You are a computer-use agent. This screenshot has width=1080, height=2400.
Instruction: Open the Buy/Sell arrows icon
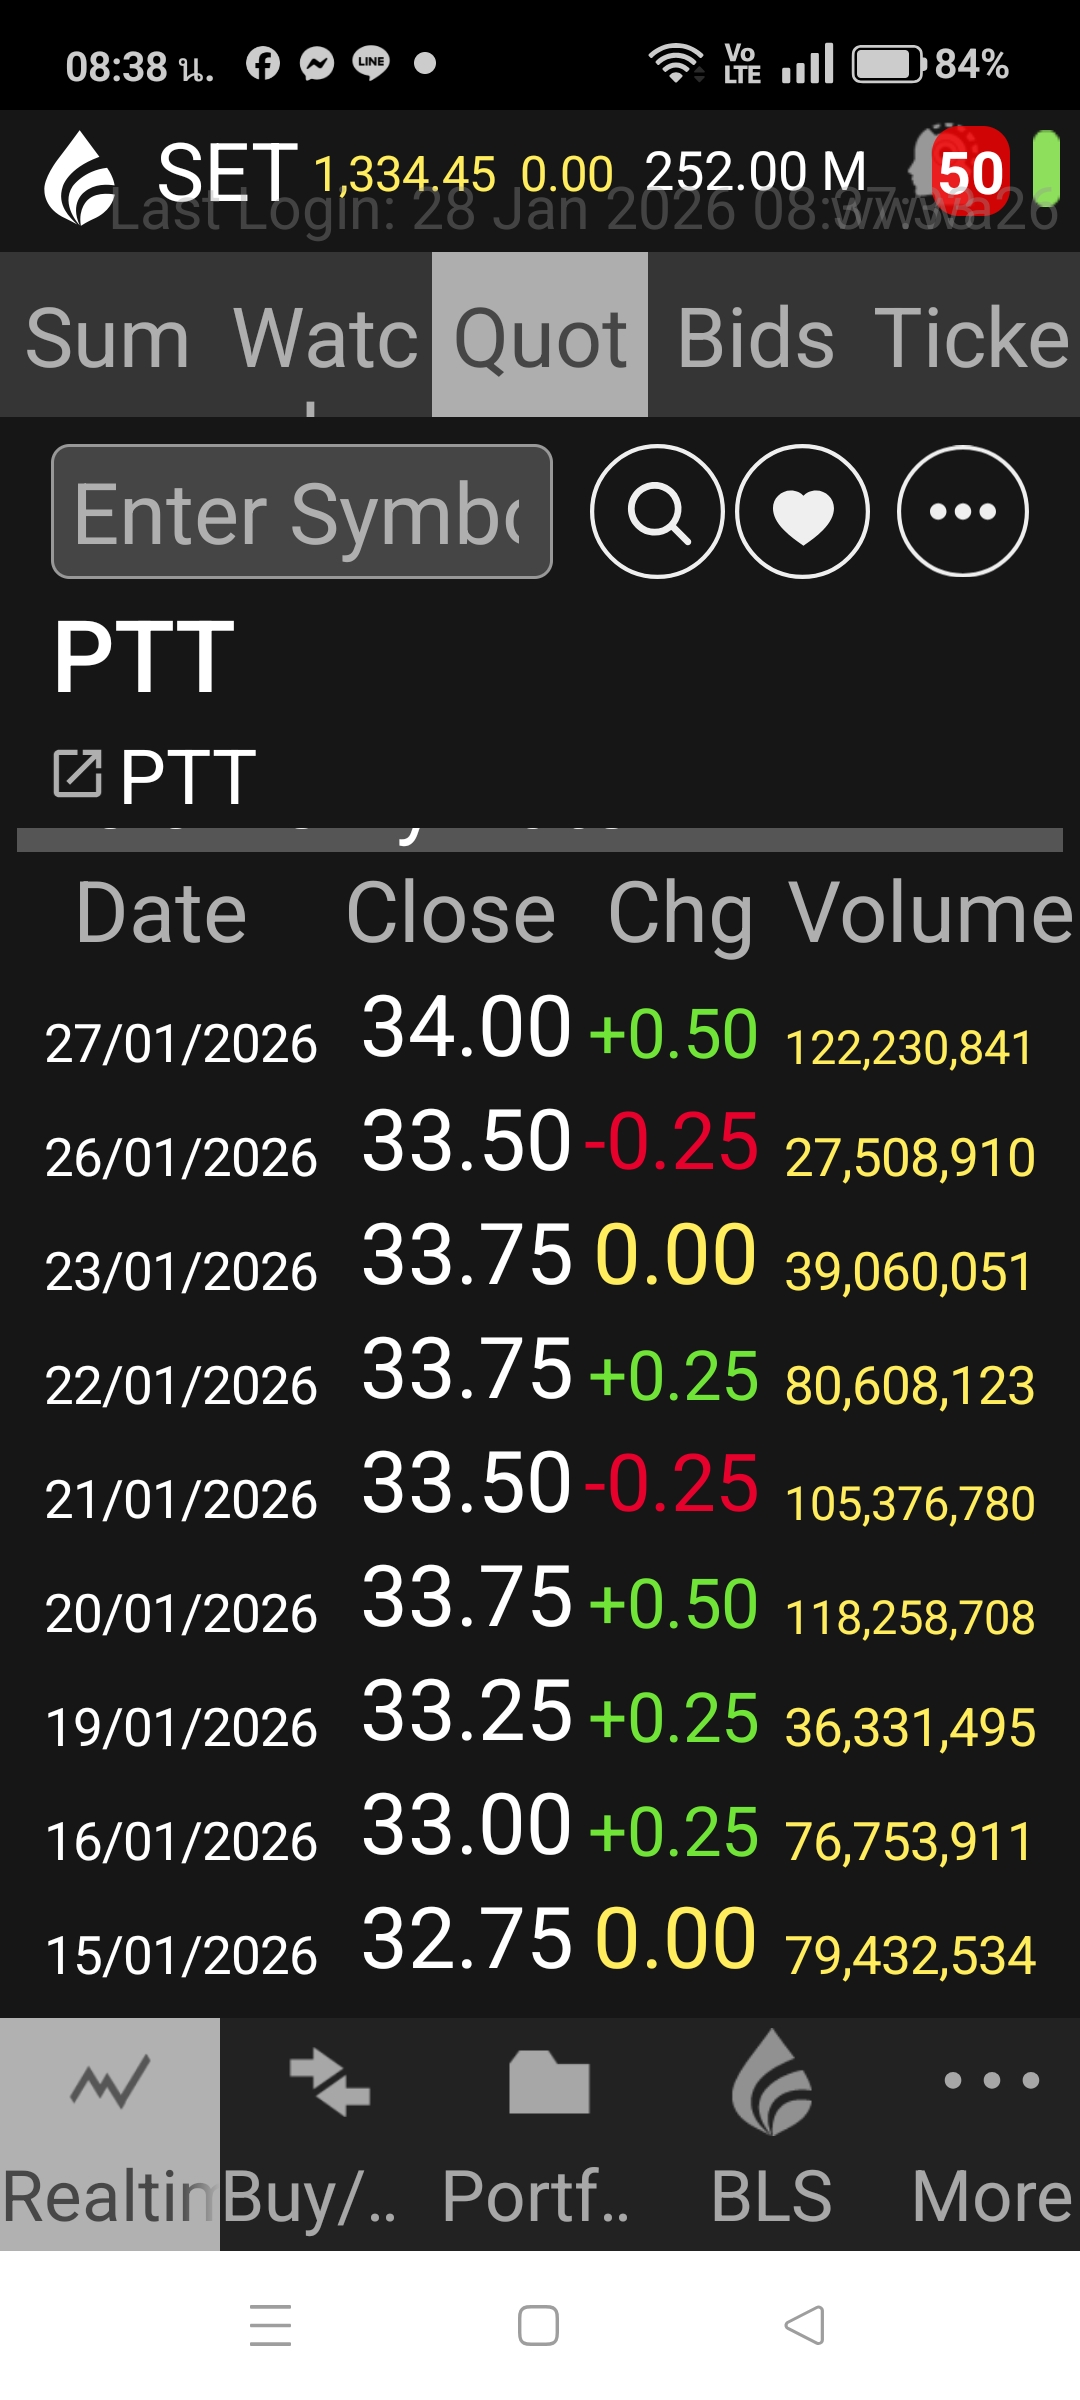click(x=330, y=2084)
